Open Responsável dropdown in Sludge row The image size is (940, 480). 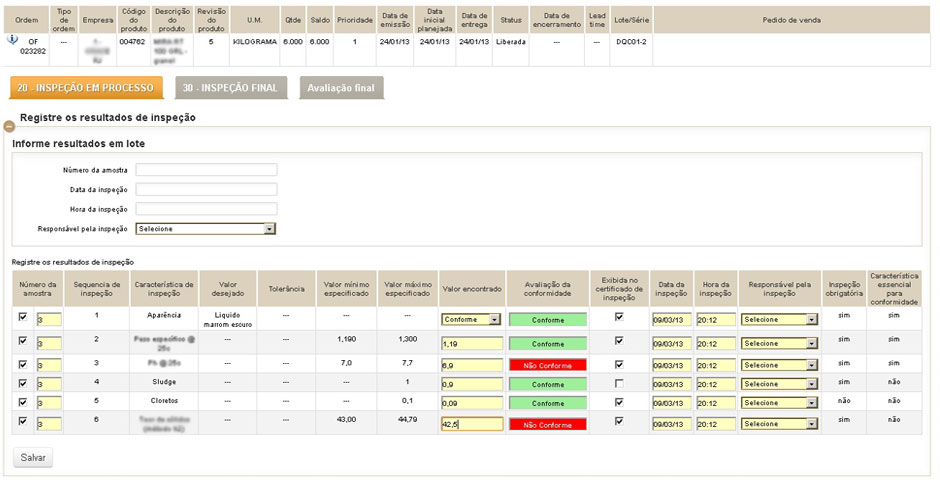779,384
